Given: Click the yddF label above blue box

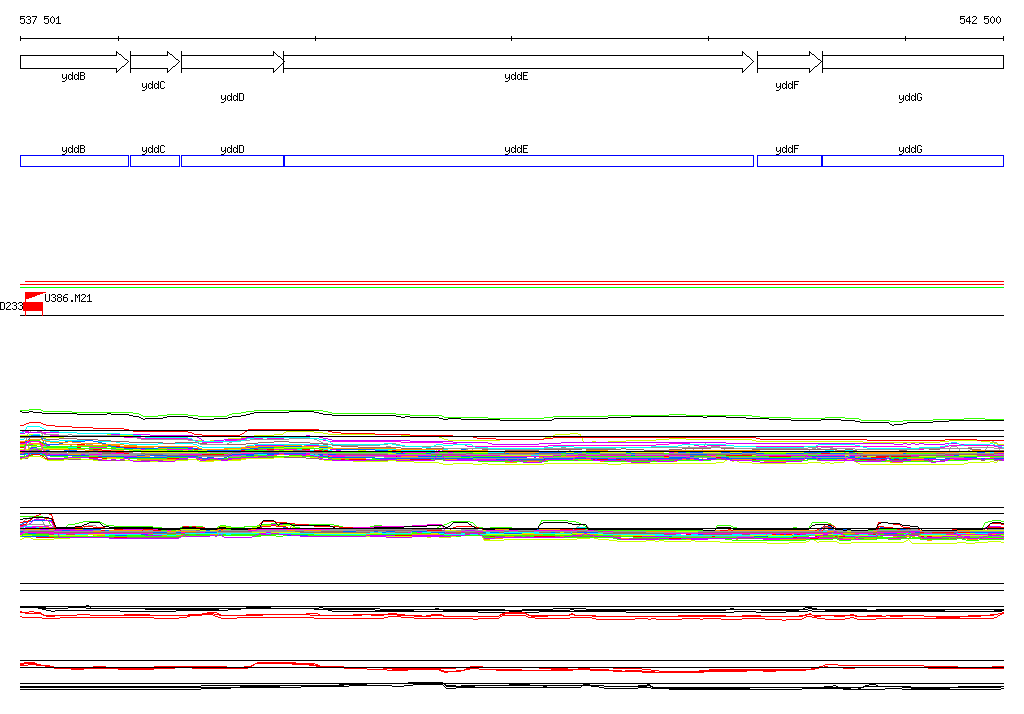Looking at the screenshot, I should pos(787,150).
